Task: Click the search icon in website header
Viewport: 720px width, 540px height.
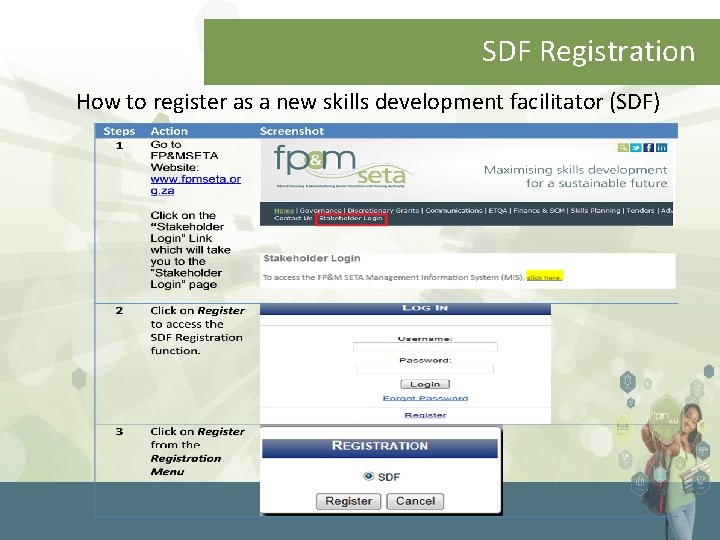Action: coord(623,147)
